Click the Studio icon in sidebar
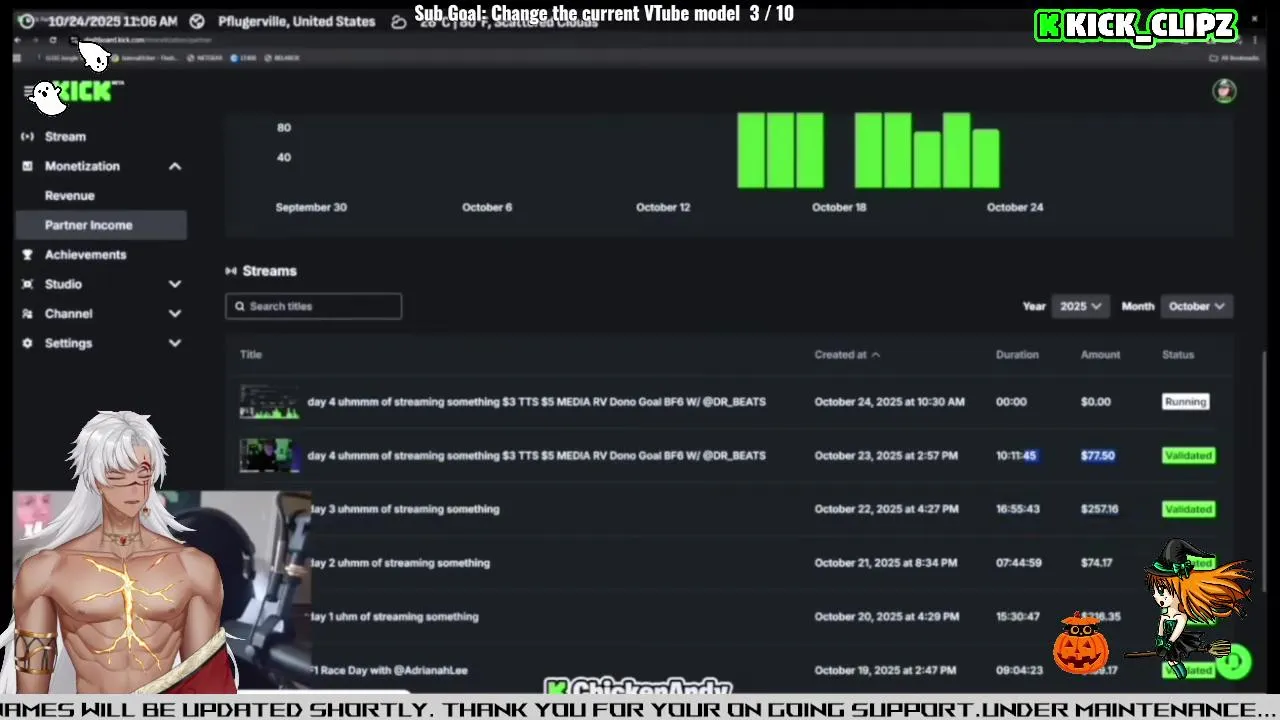Viewport: 1280px width, 720px height. [27, 284]
